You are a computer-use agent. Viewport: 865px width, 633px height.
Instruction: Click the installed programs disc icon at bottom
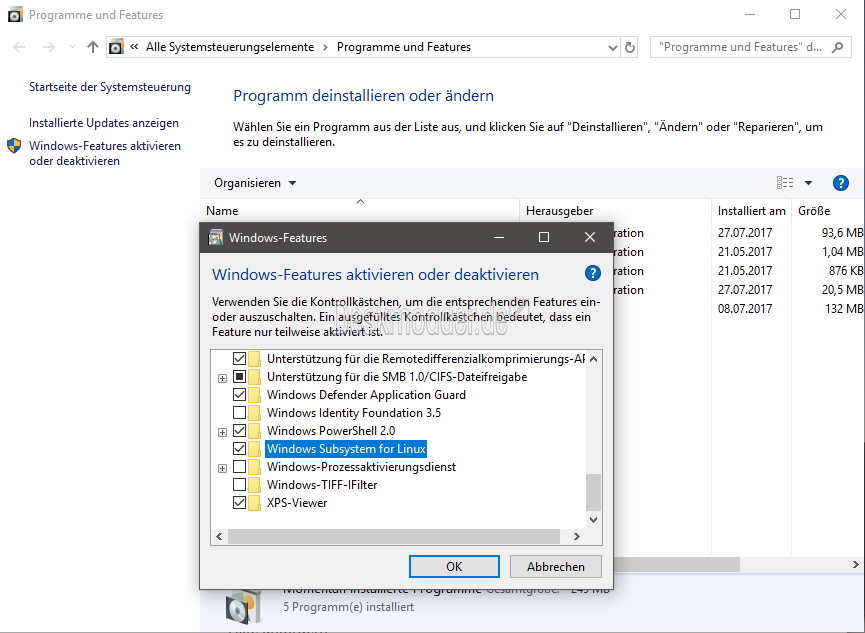(243, 607)
